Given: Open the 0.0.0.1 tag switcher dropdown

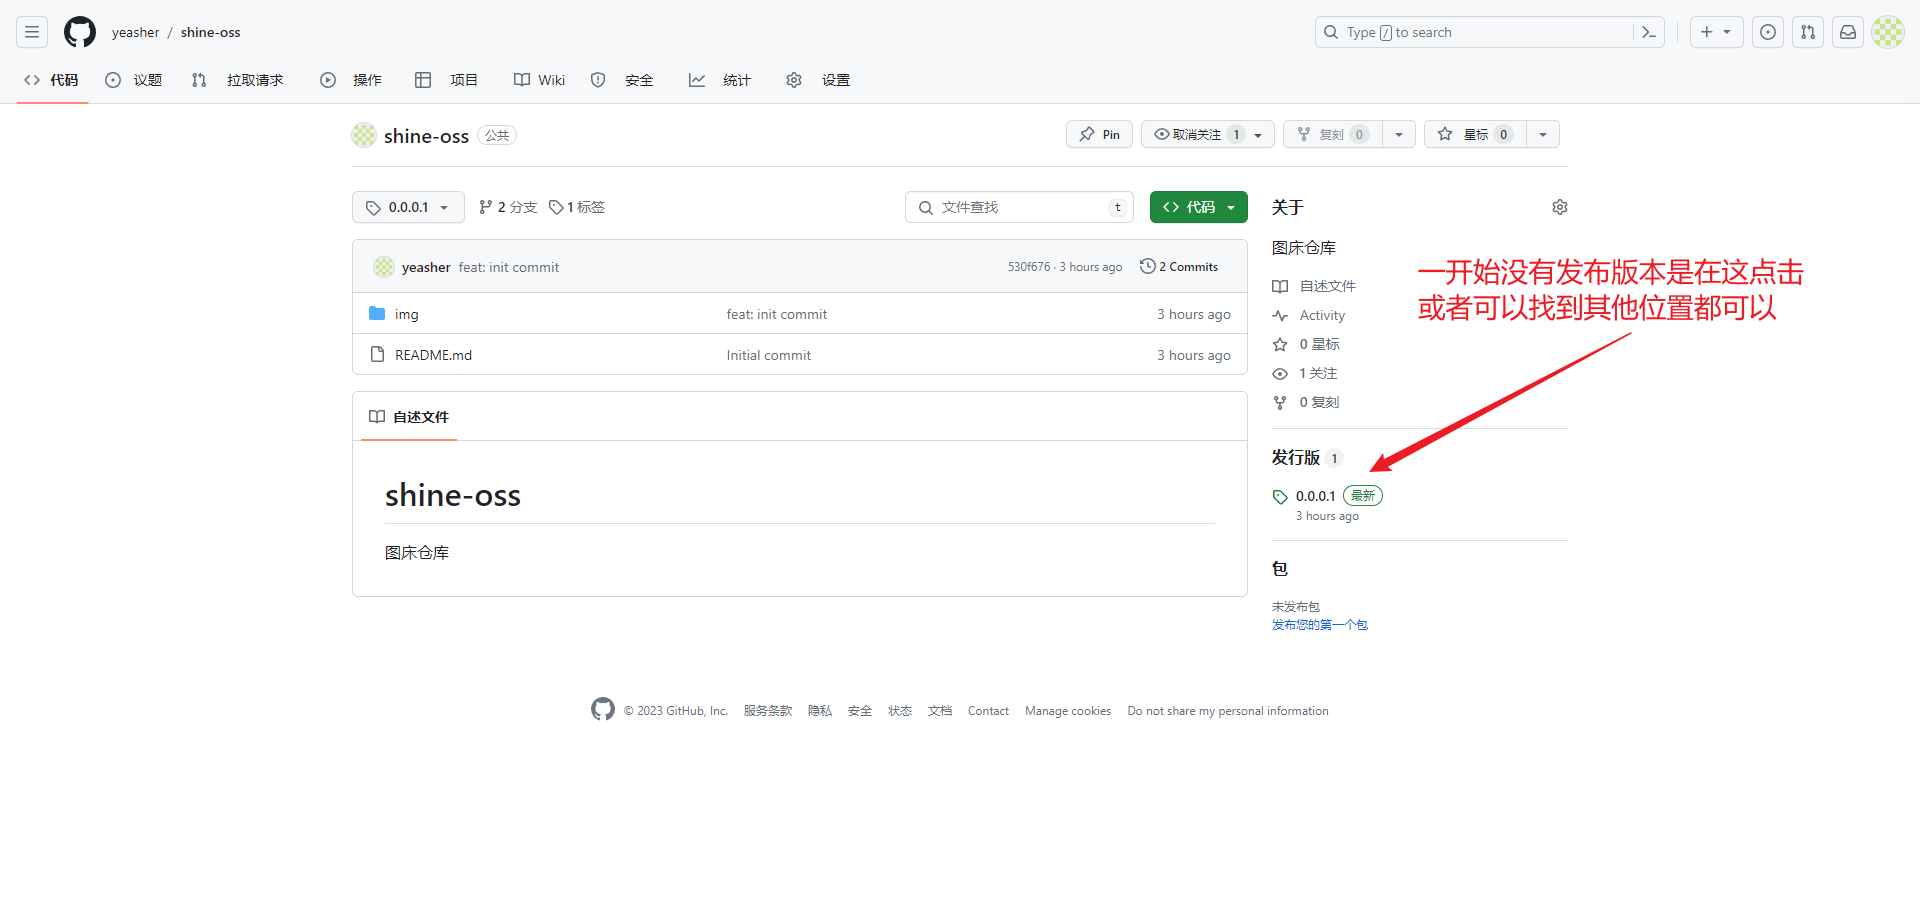Looking at the screenshot, I should (x=408, y=207).
